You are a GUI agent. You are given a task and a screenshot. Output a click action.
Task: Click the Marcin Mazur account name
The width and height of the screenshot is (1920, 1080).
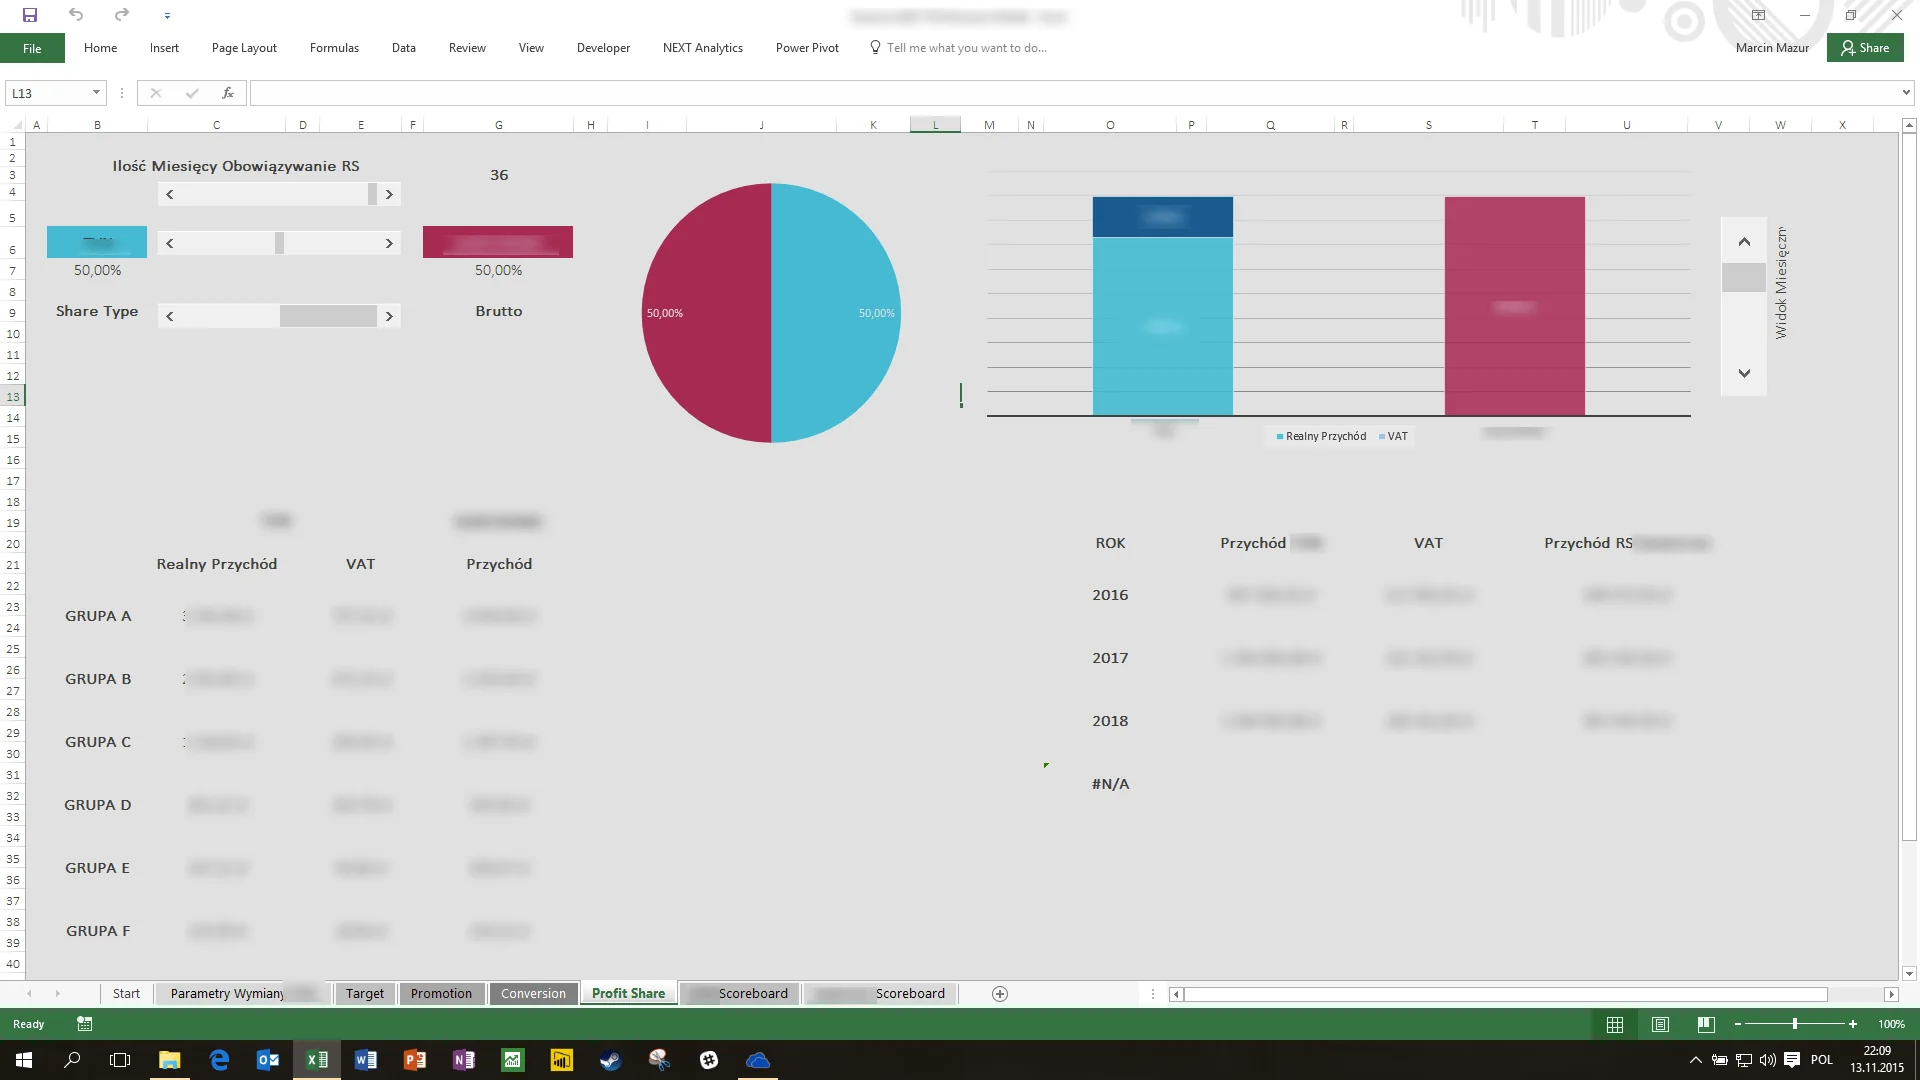tap(1772, 48)
